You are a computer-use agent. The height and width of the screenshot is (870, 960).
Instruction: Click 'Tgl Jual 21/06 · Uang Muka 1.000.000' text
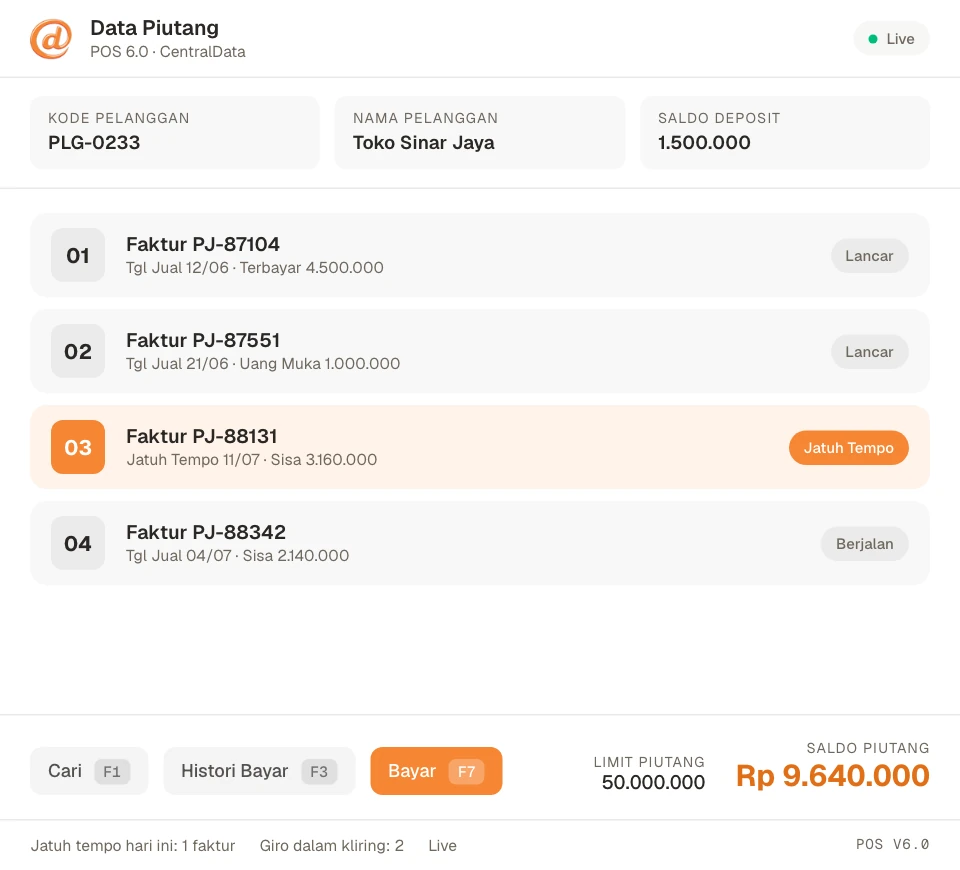pyautogui.click(x=263, y=364)
